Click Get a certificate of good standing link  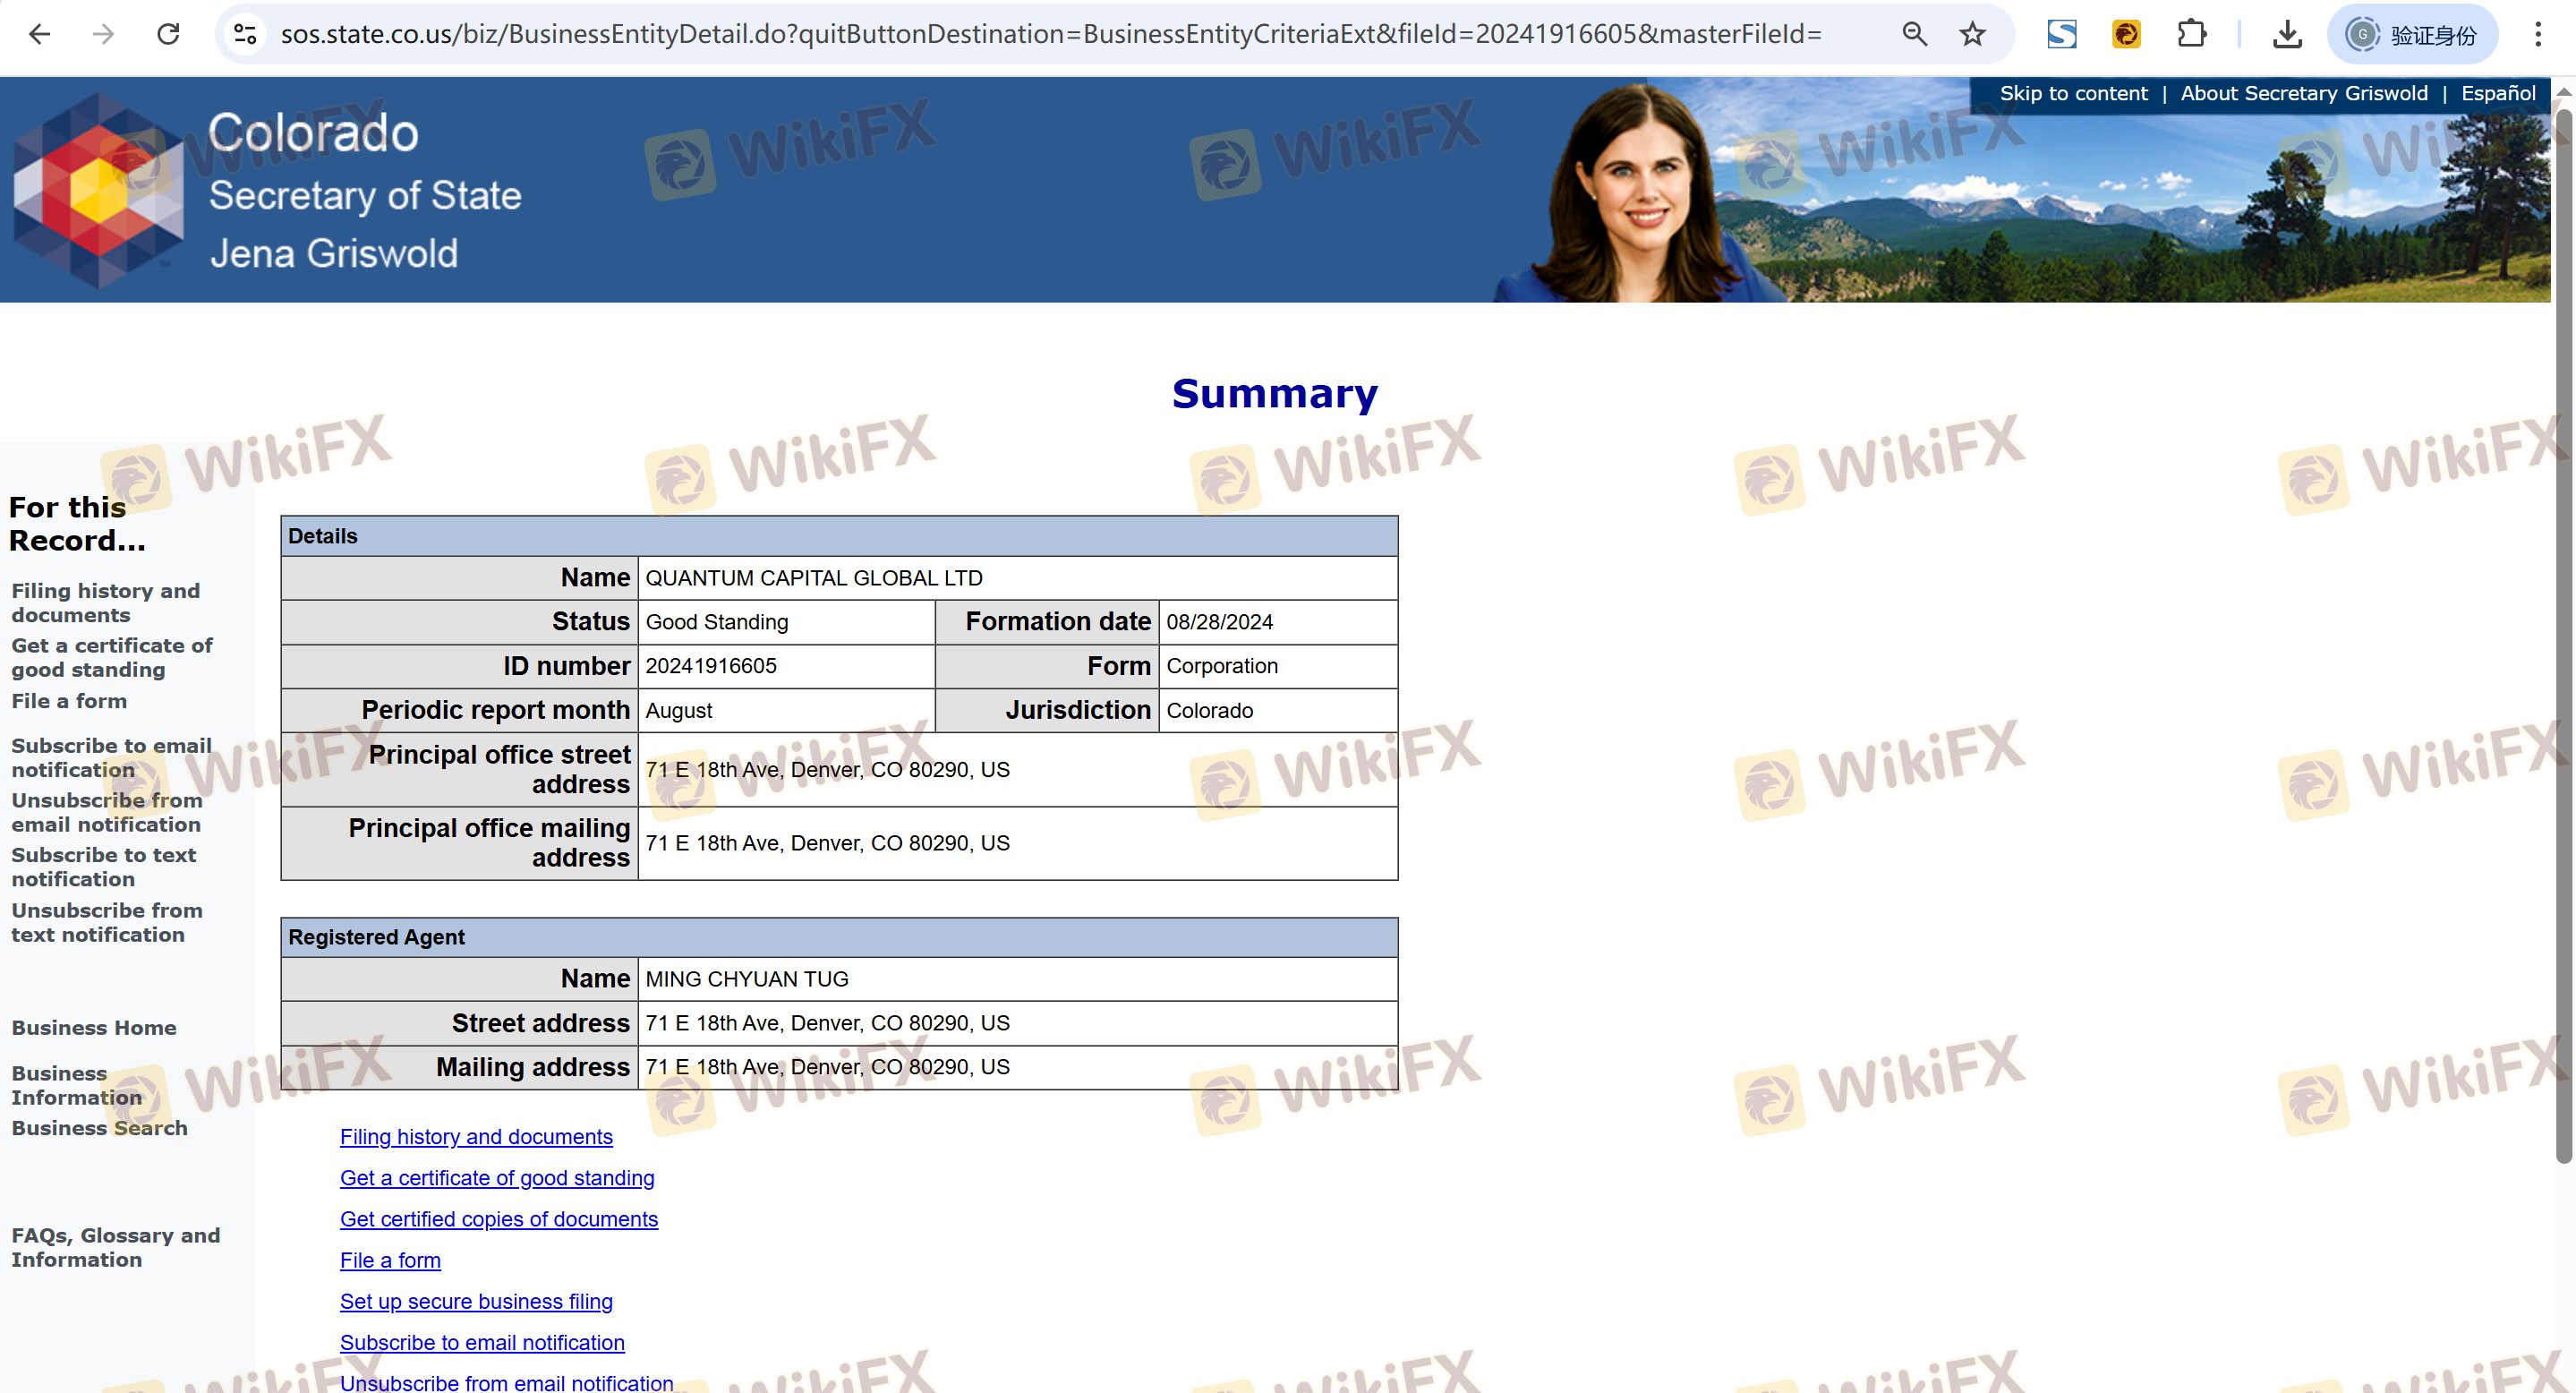click(x=497, y=1178)
